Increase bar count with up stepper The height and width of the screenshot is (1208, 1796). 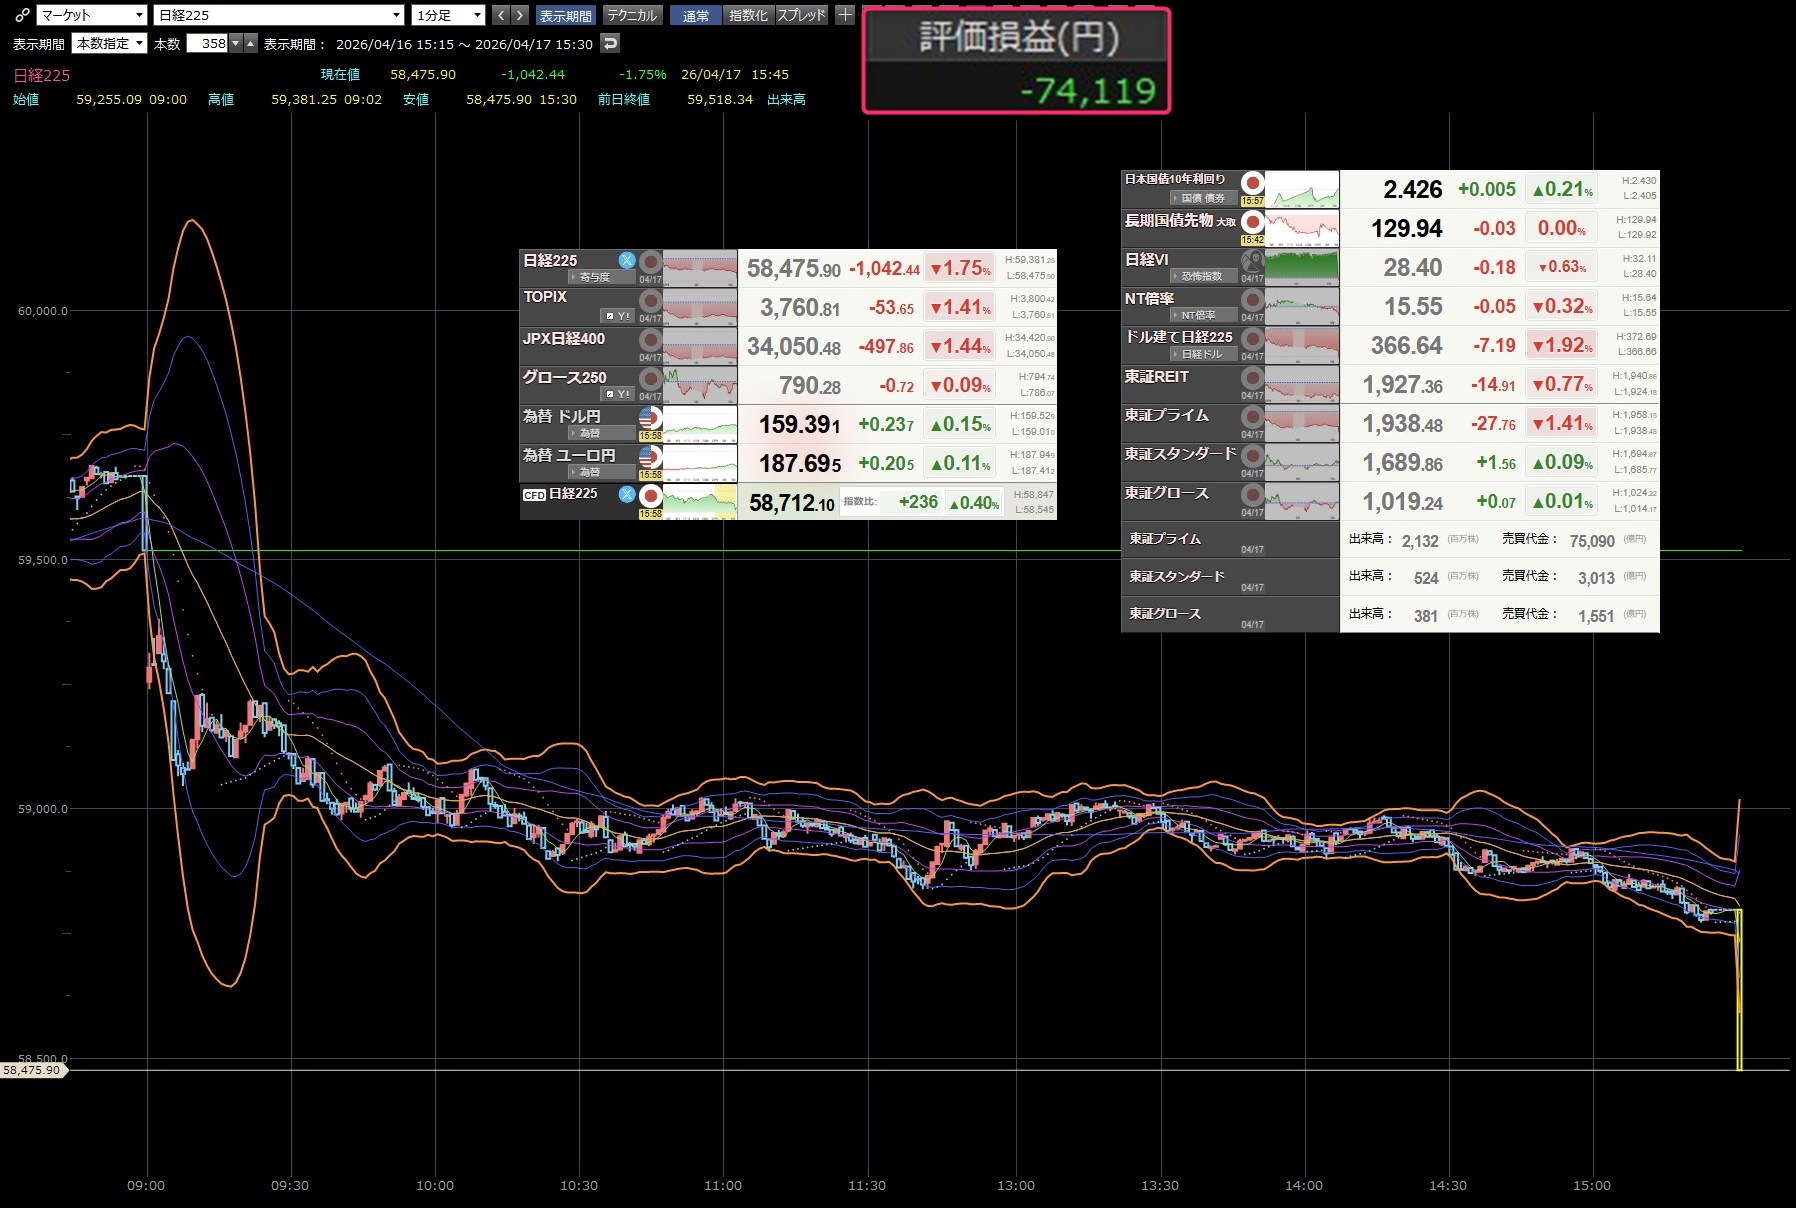251,43
